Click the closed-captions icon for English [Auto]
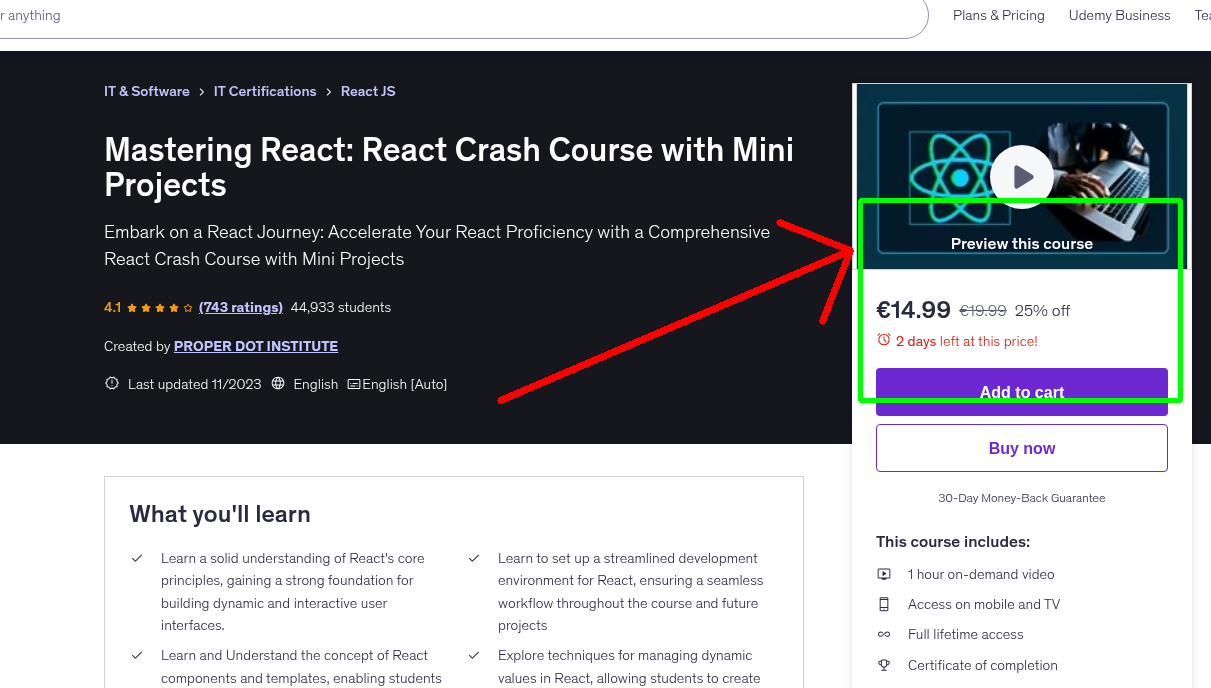 pos(355,384)
